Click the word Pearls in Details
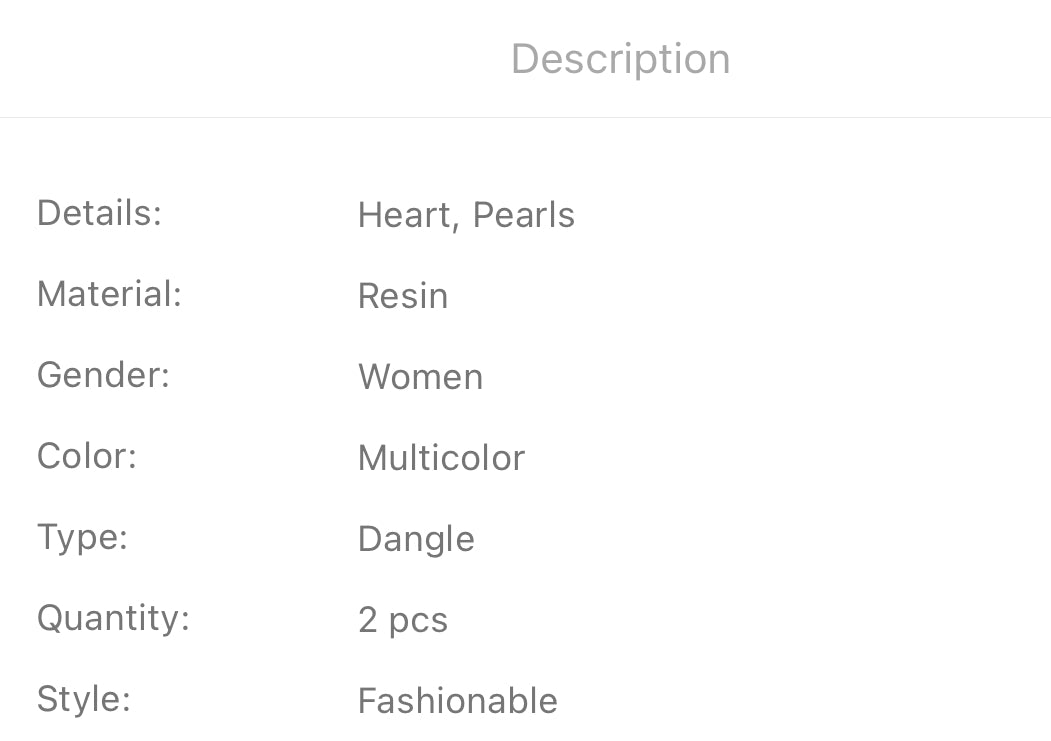The height and width of the screenshot is (741, 1051). pos(523,215)
